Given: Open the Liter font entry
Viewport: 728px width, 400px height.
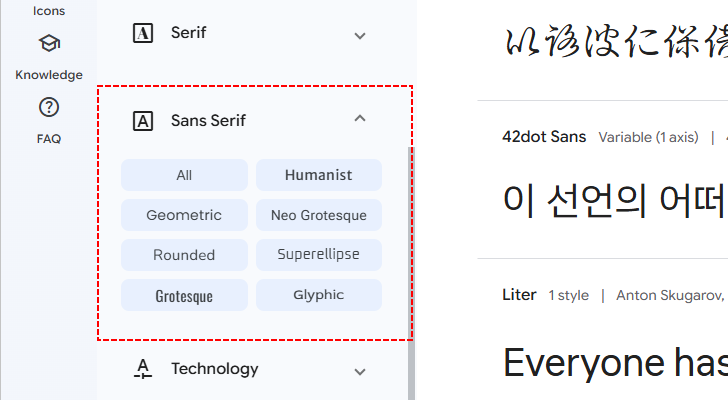Looking at the screenshot, I should pyautogui.click(x=519, y=295).
